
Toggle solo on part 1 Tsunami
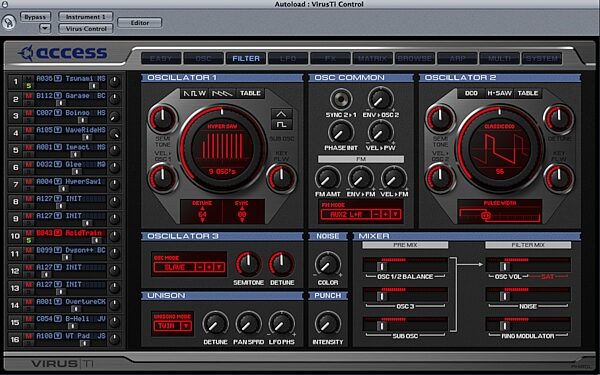pyautogui.click(x=28, y=86)
